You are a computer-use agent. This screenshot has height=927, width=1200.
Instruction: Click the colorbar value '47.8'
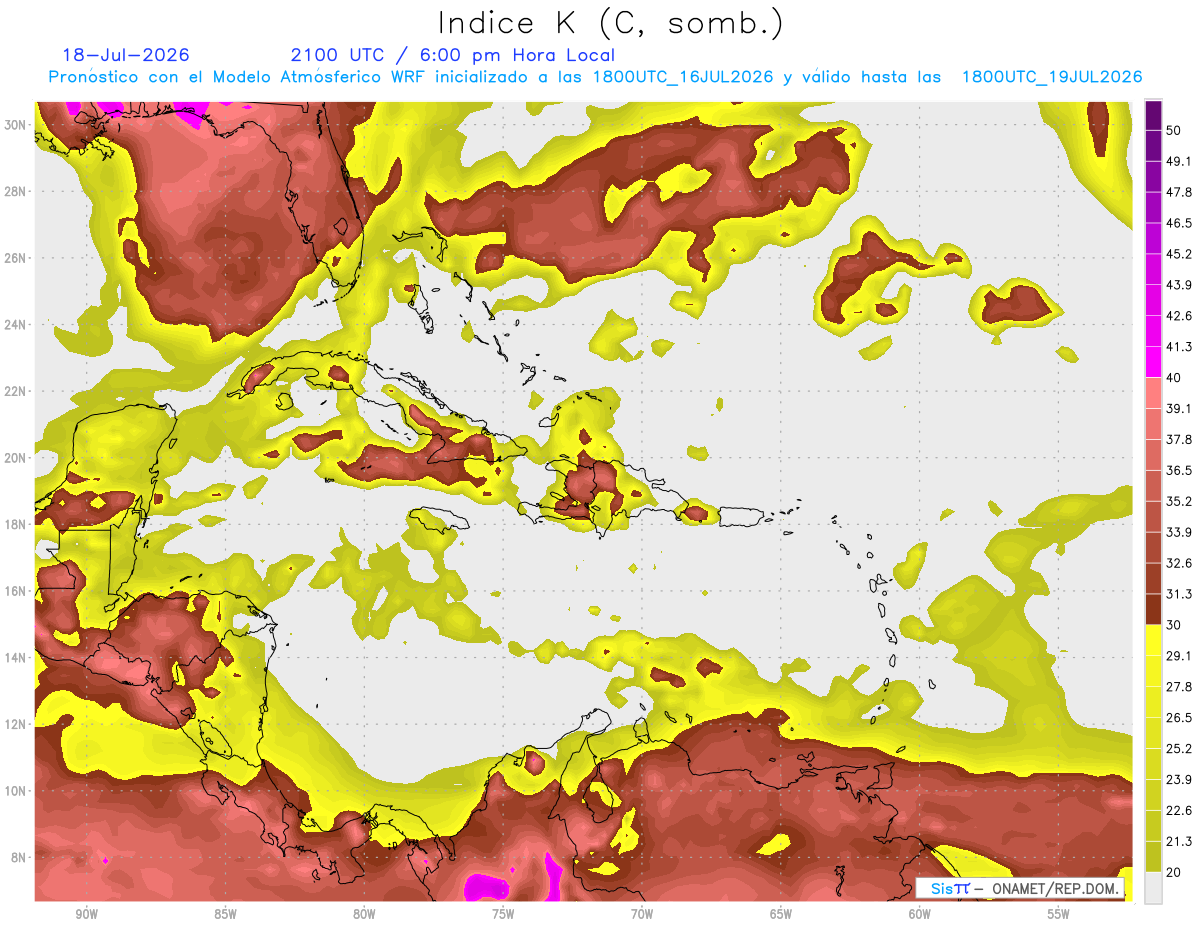(x=1179, y=191)
